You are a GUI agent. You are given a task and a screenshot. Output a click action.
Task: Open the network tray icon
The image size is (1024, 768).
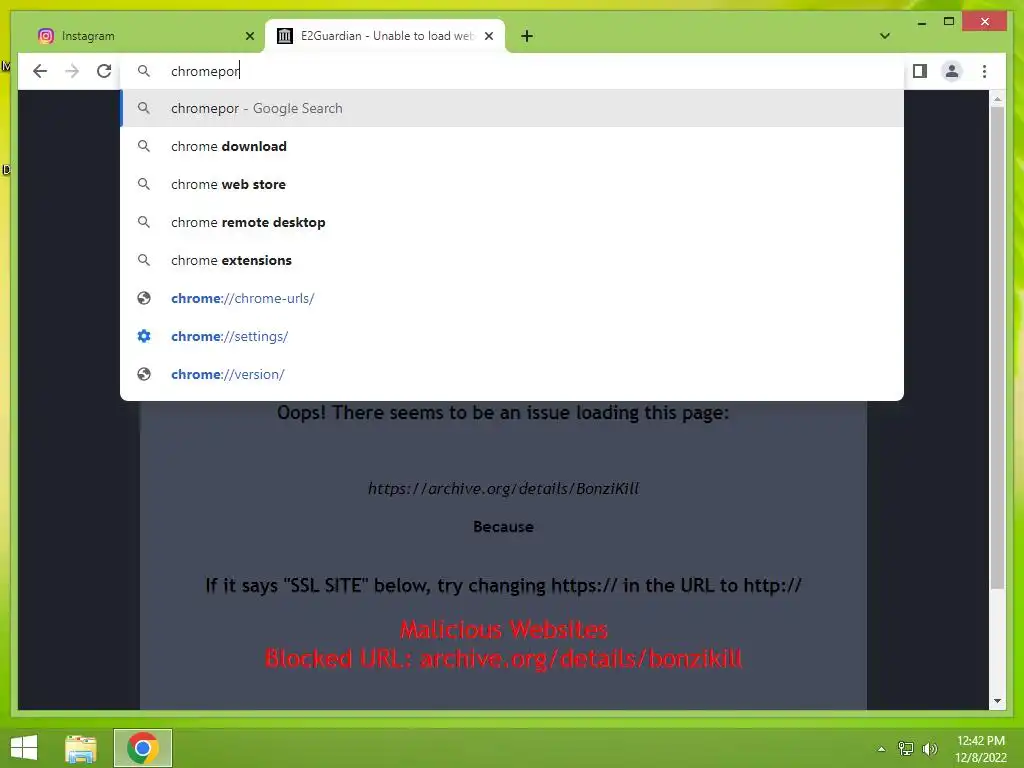pos(905,749)
